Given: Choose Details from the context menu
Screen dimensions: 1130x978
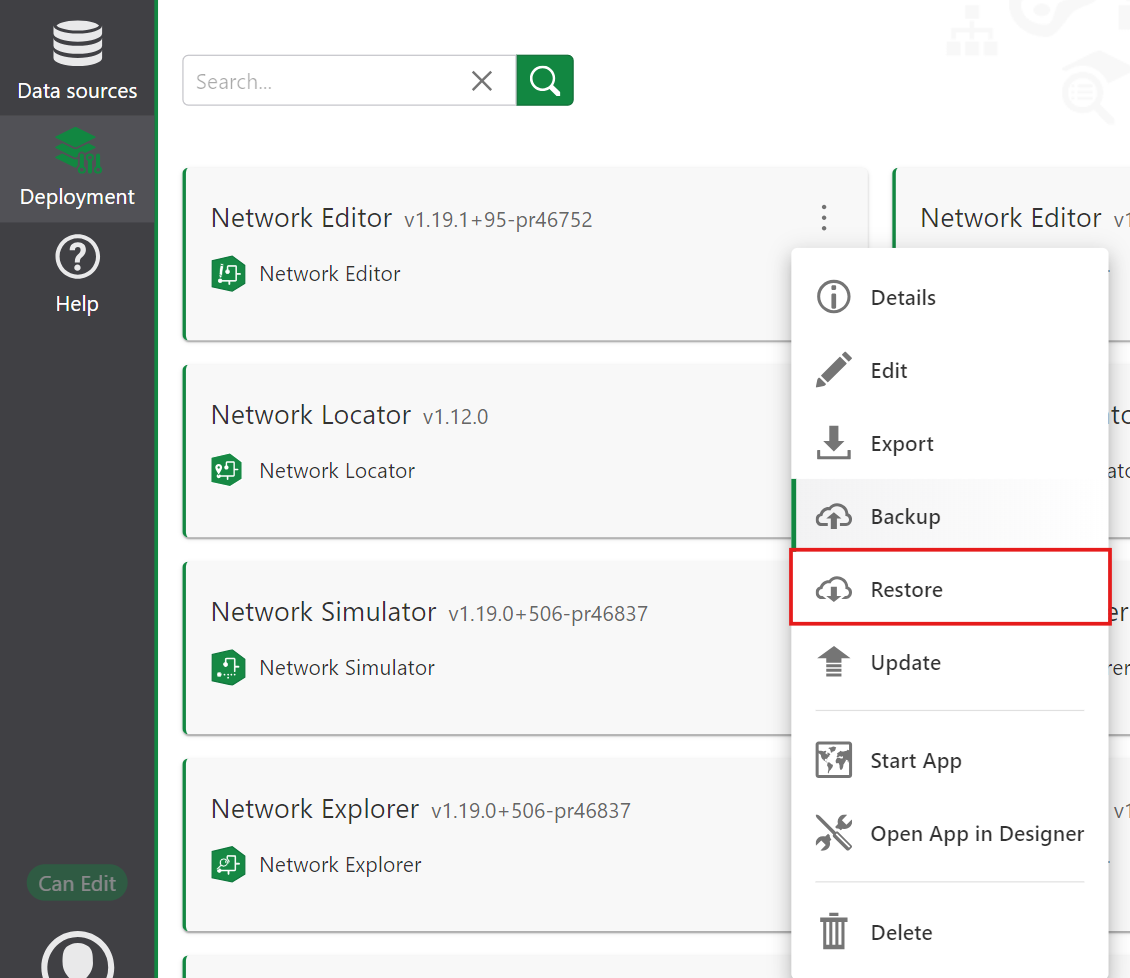Looking at the screenshot, I should (950, 298).
